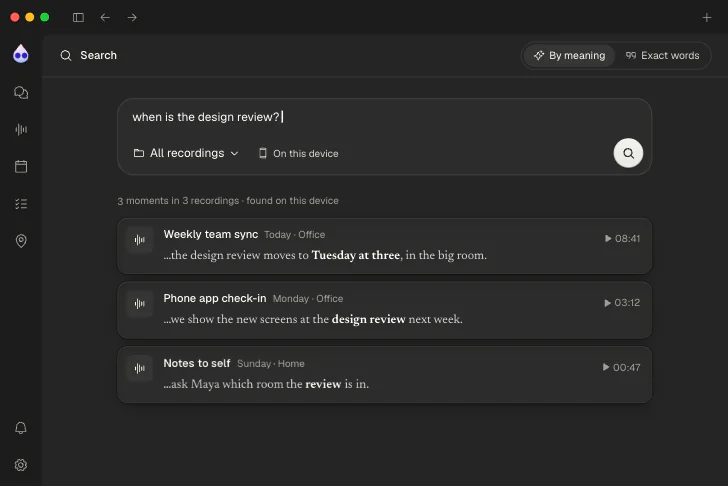The image size is (728, 486).
Task: Click the app logo droplet icon
Action: (x=21, y=54)
